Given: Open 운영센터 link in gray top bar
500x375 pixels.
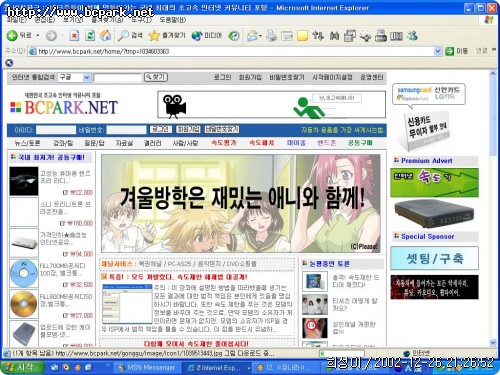Looking at the screenshot, I should (372, 77).
